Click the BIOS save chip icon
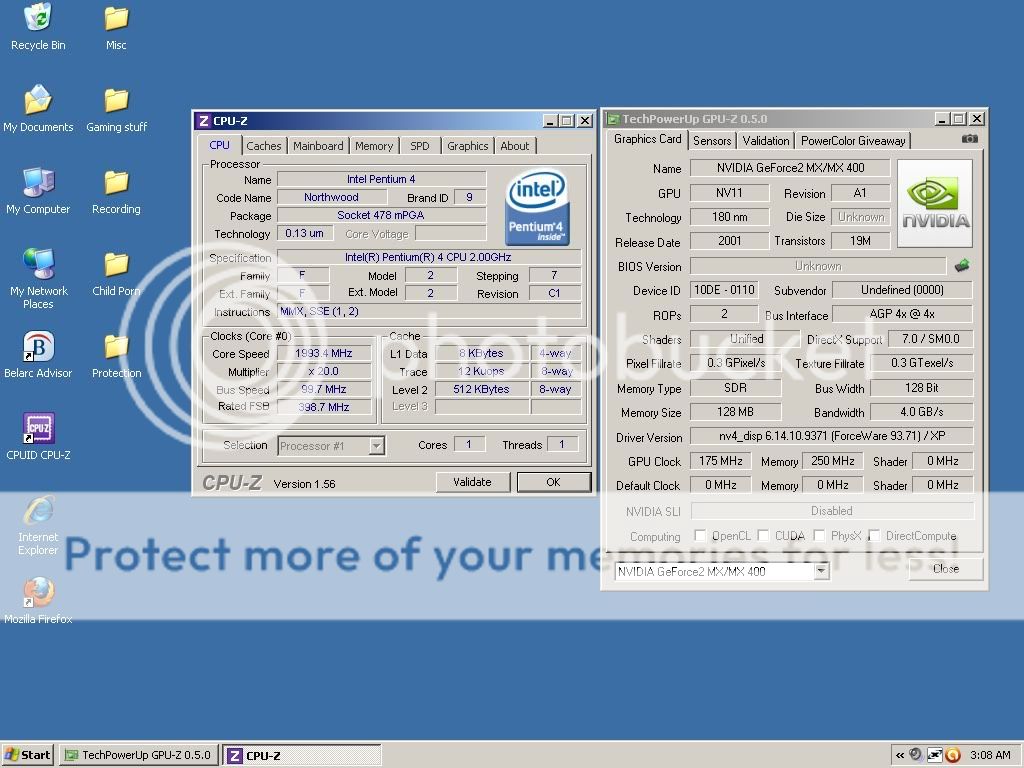 click(962, 266)
